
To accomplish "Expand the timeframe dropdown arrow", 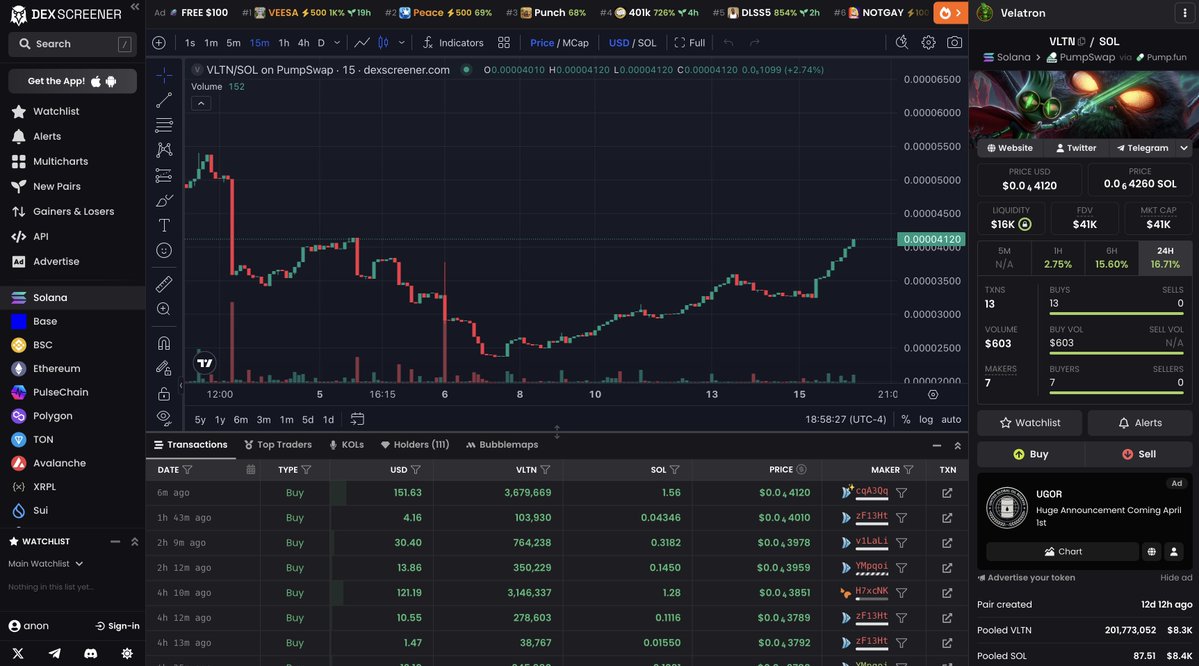I will tap(336, 43).
